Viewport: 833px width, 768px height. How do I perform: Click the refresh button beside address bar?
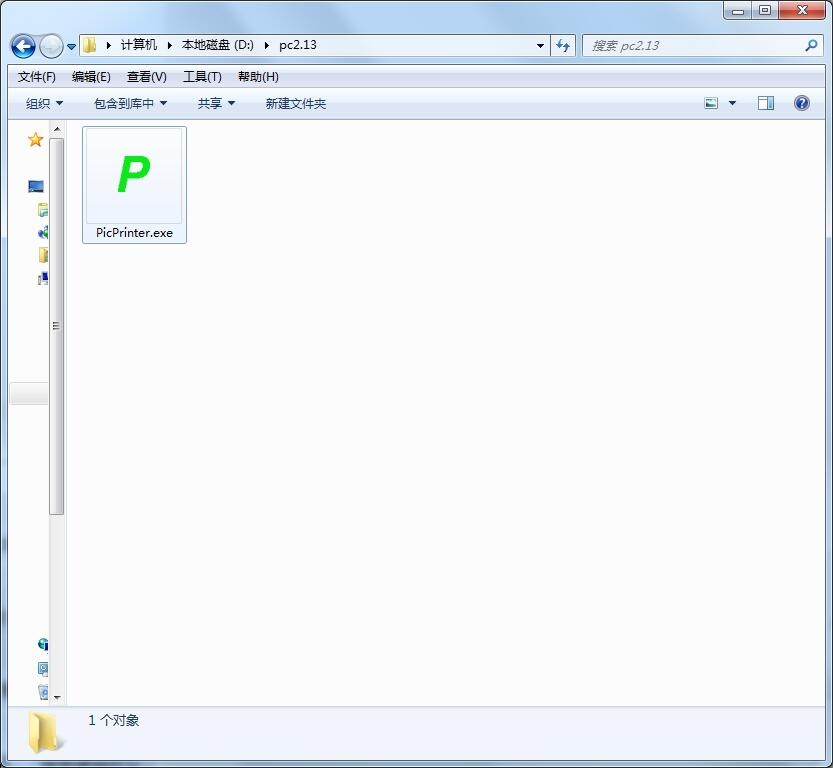point(563,46)
